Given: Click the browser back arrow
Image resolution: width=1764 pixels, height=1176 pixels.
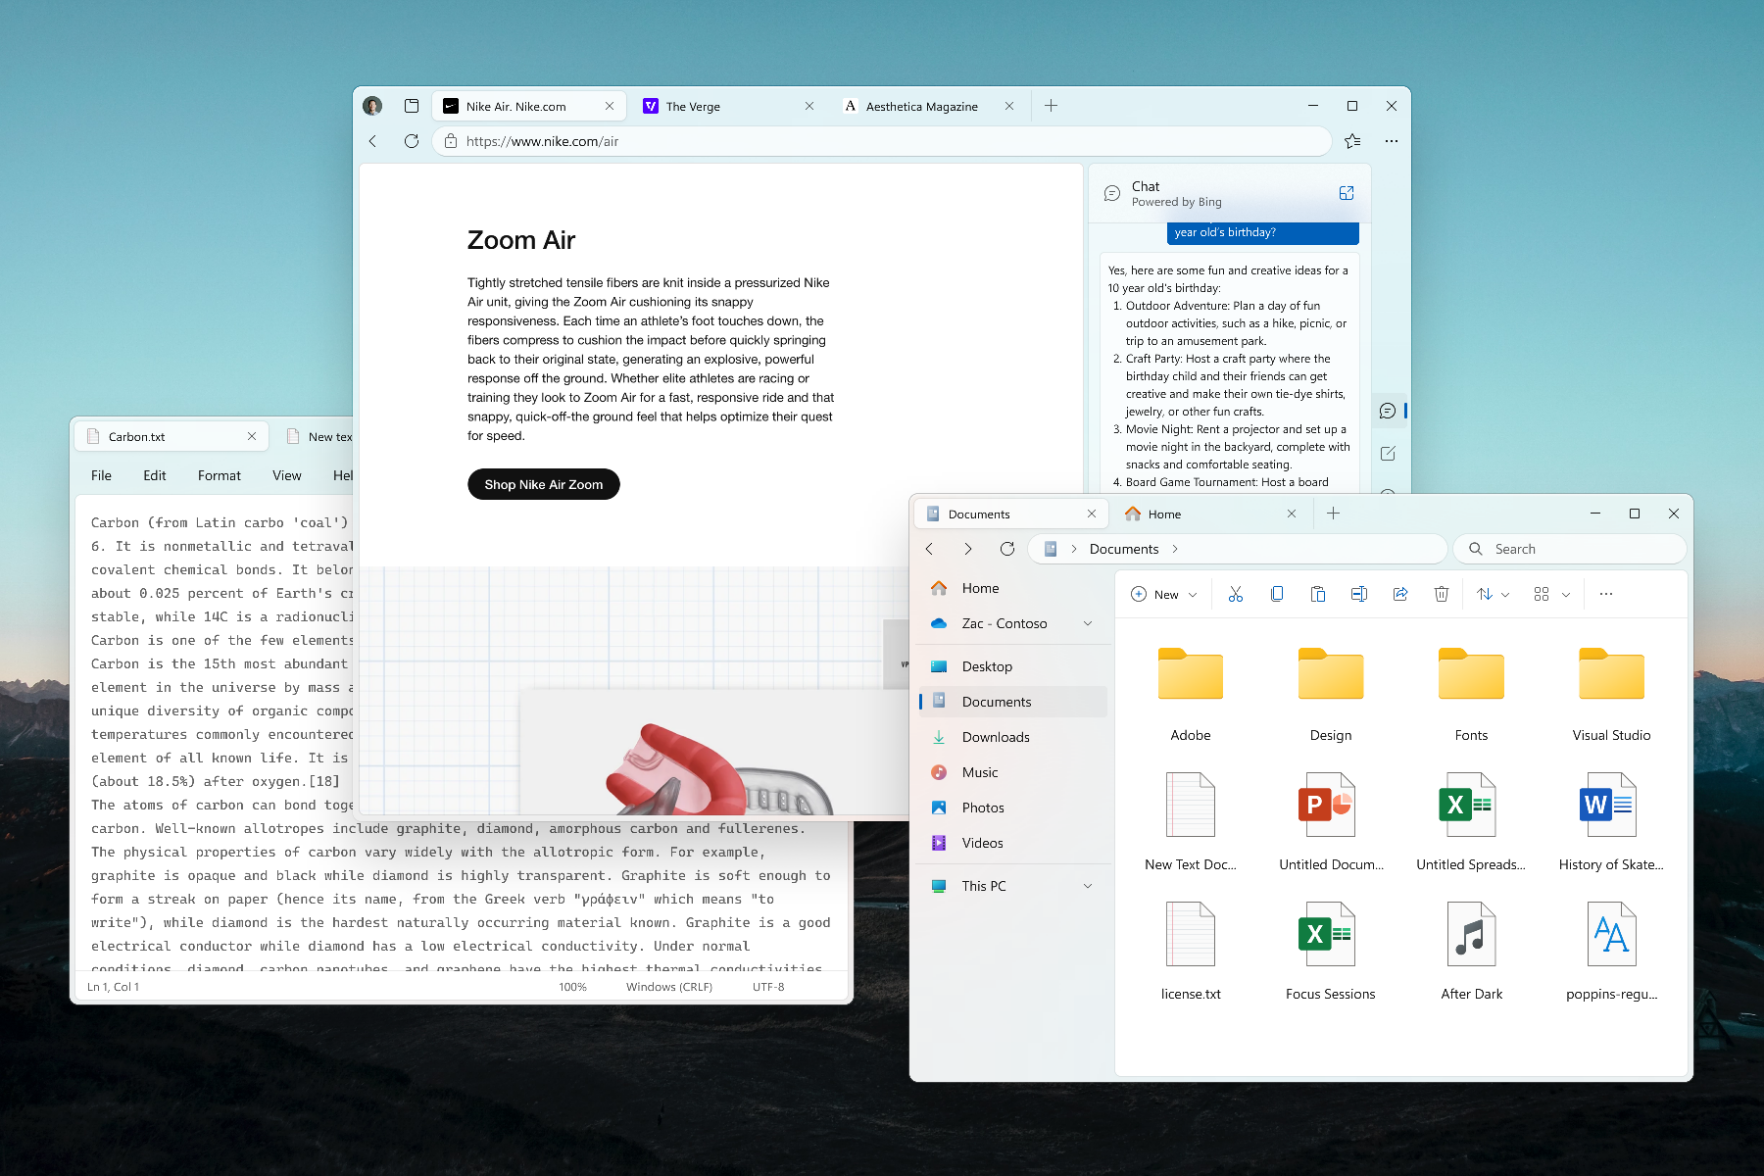Looking at the screenshot, I should (373, 141).
